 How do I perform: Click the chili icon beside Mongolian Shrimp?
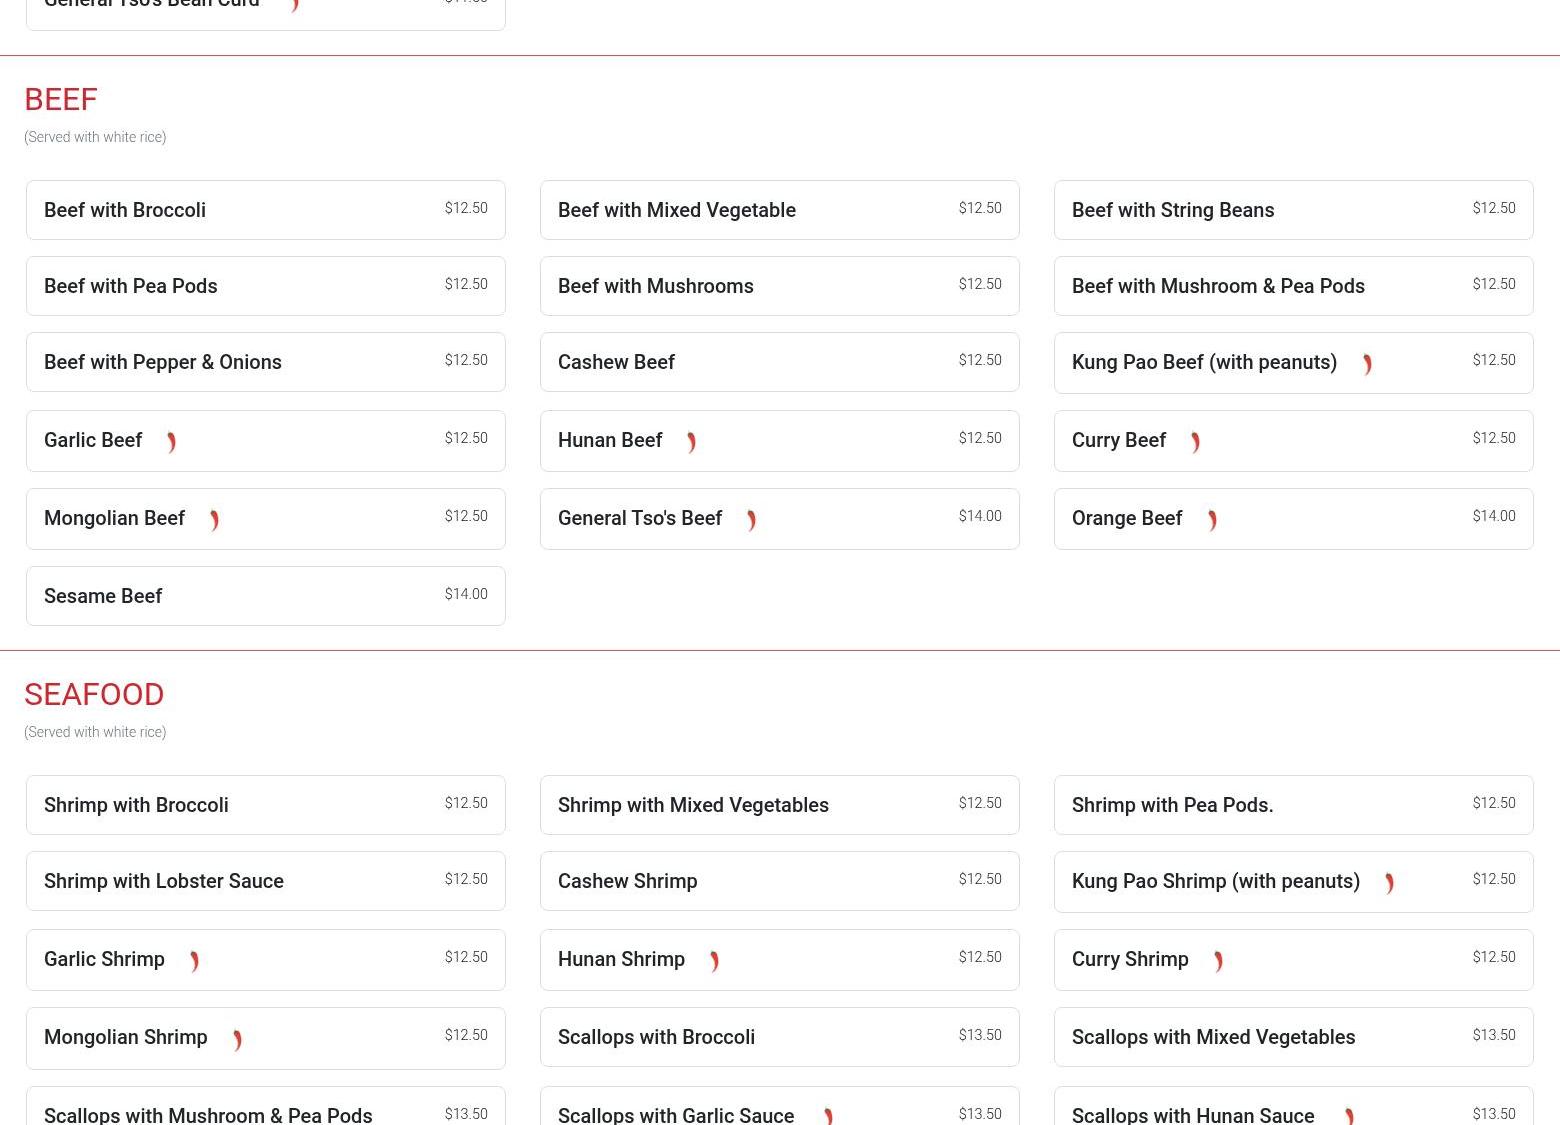click(x=237, y=1040)
